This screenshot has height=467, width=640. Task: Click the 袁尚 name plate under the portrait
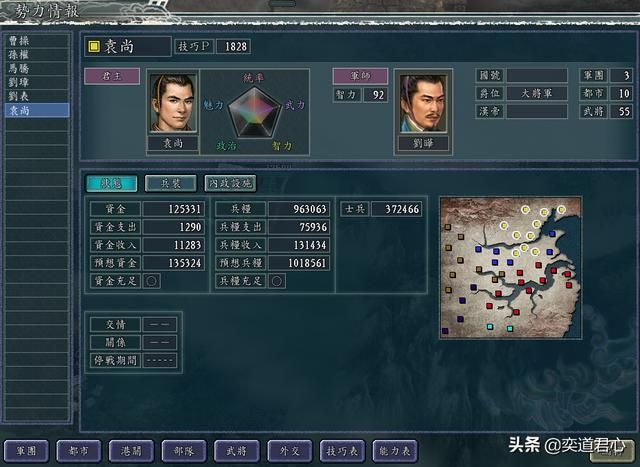tap(173, 144)
